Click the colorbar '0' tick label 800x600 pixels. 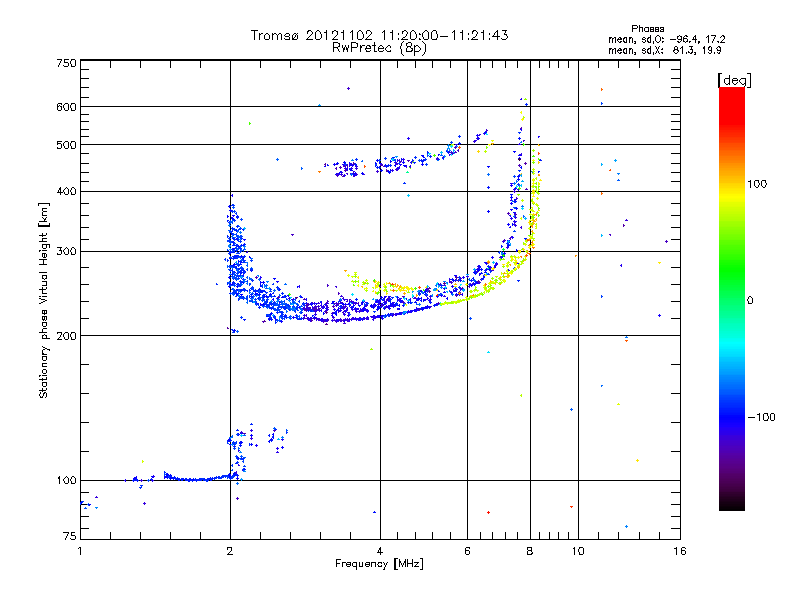click(x=750, y=301)
